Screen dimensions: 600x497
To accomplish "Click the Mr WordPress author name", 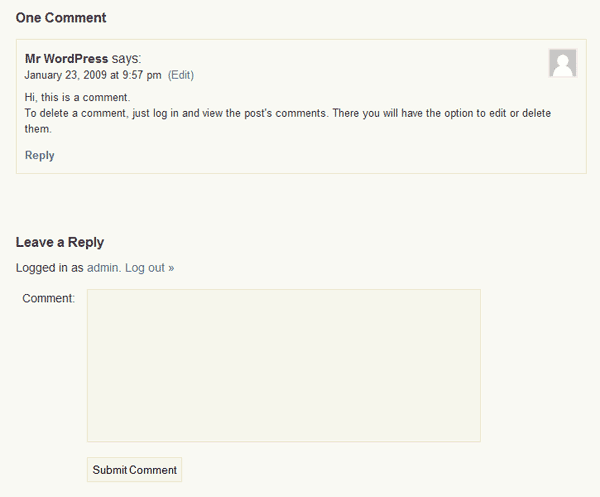I will (66, 59).
